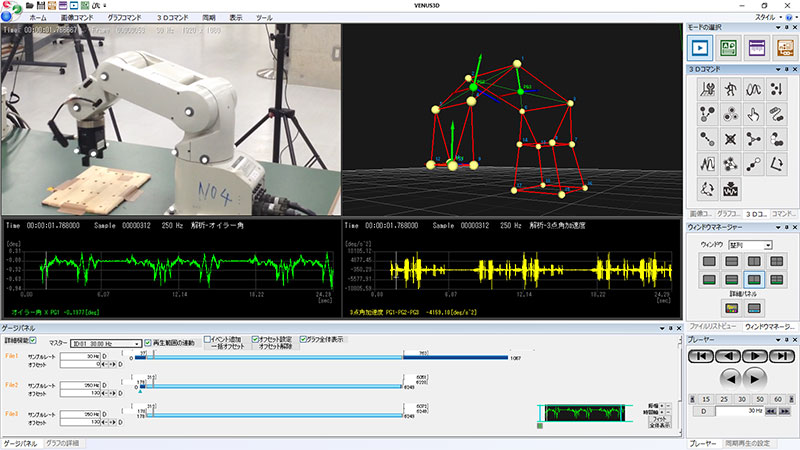This screenshot has height=450, width=800.
Task: Switch to the グラフの詳細 tab
Action: (x=65, y=442)
